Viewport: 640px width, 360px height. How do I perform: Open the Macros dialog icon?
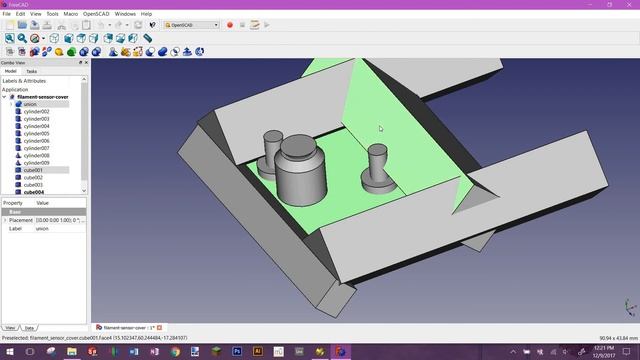[x=255, y=25]
